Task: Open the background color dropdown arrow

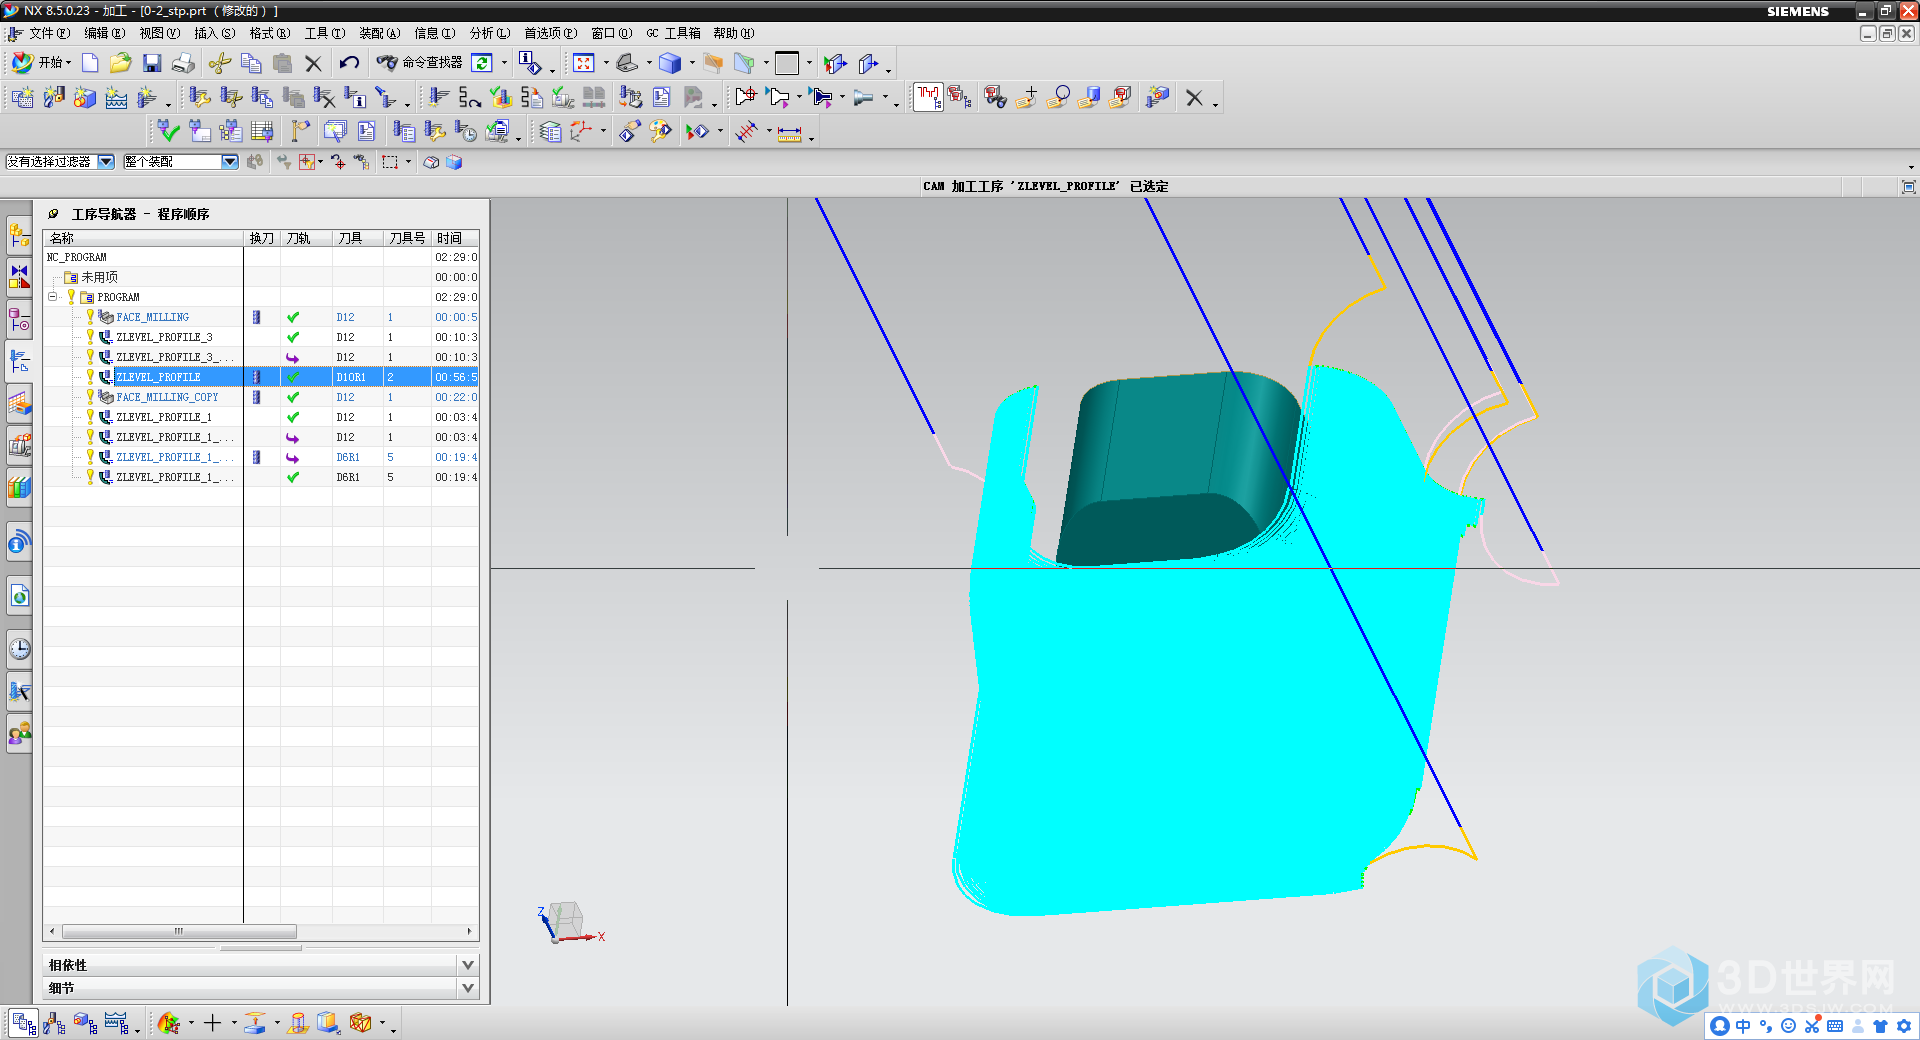Action: pyautogui.click(x=809, y=63)
